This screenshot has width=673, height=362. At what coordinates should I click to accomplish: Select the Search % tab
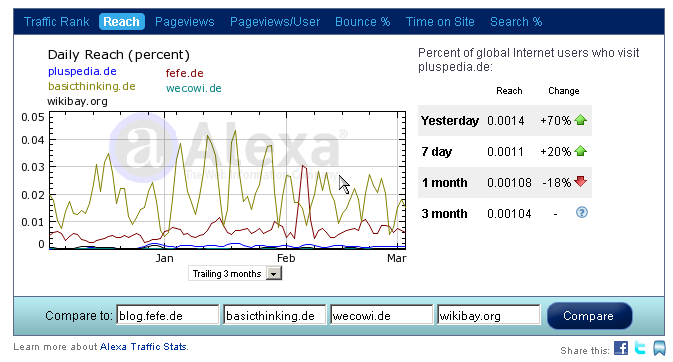point(516,22)
